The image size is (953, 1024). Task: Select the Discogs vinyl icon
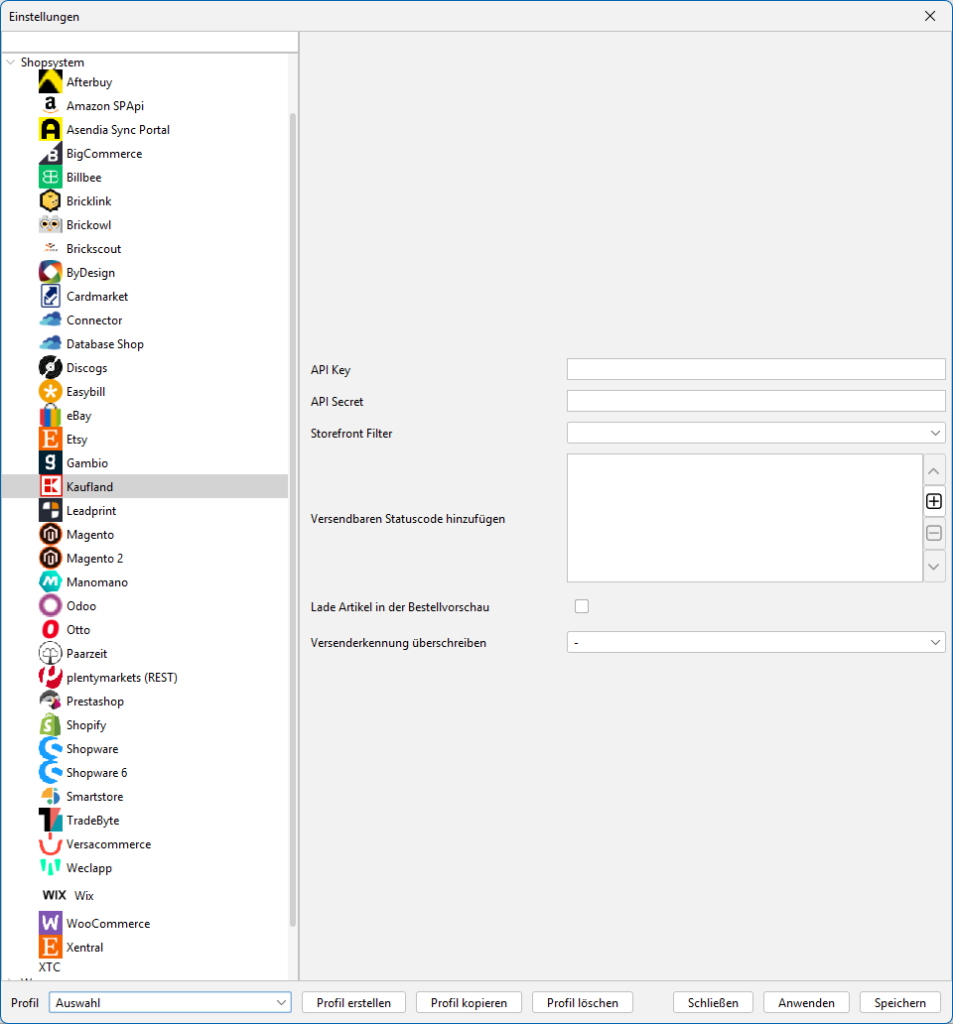coord(50,367)
